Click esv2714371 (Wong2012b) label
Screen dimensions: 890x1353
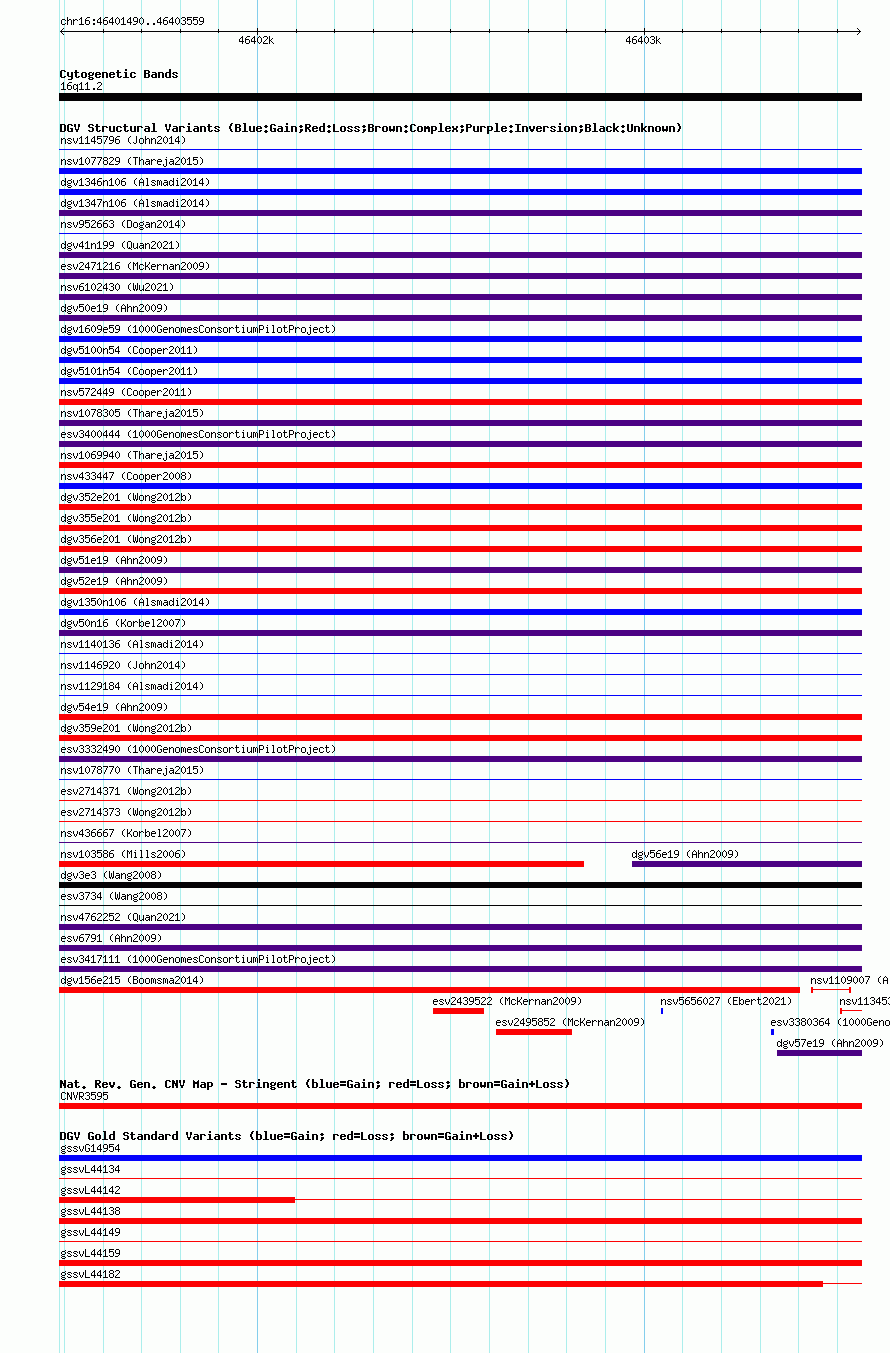click(126, 791)
